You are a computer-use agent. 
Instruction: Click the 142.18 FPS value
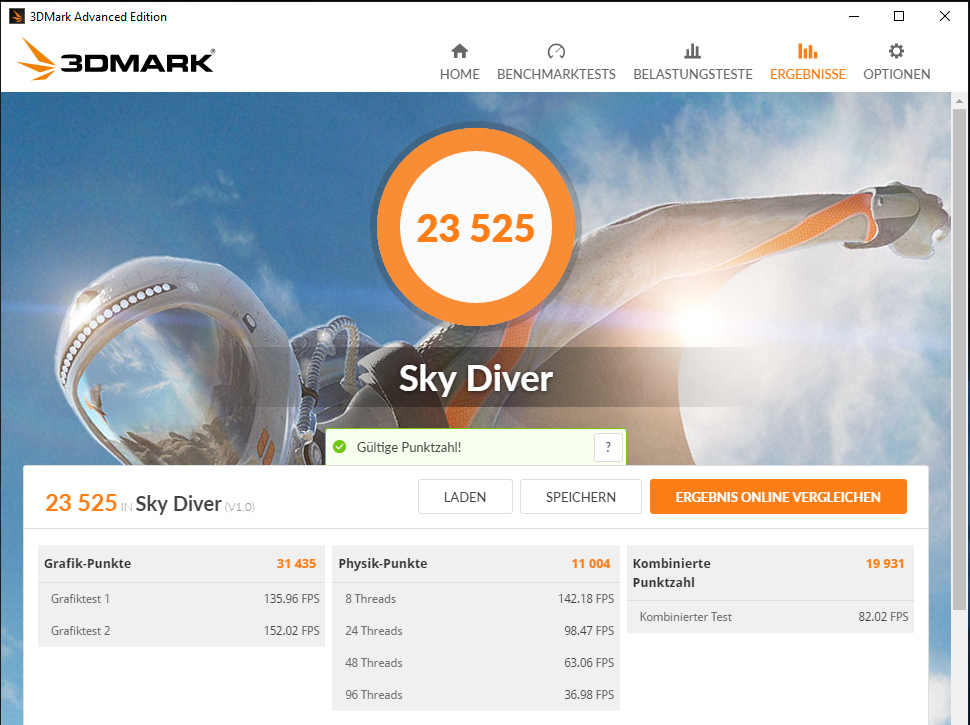tap(586, 599)
